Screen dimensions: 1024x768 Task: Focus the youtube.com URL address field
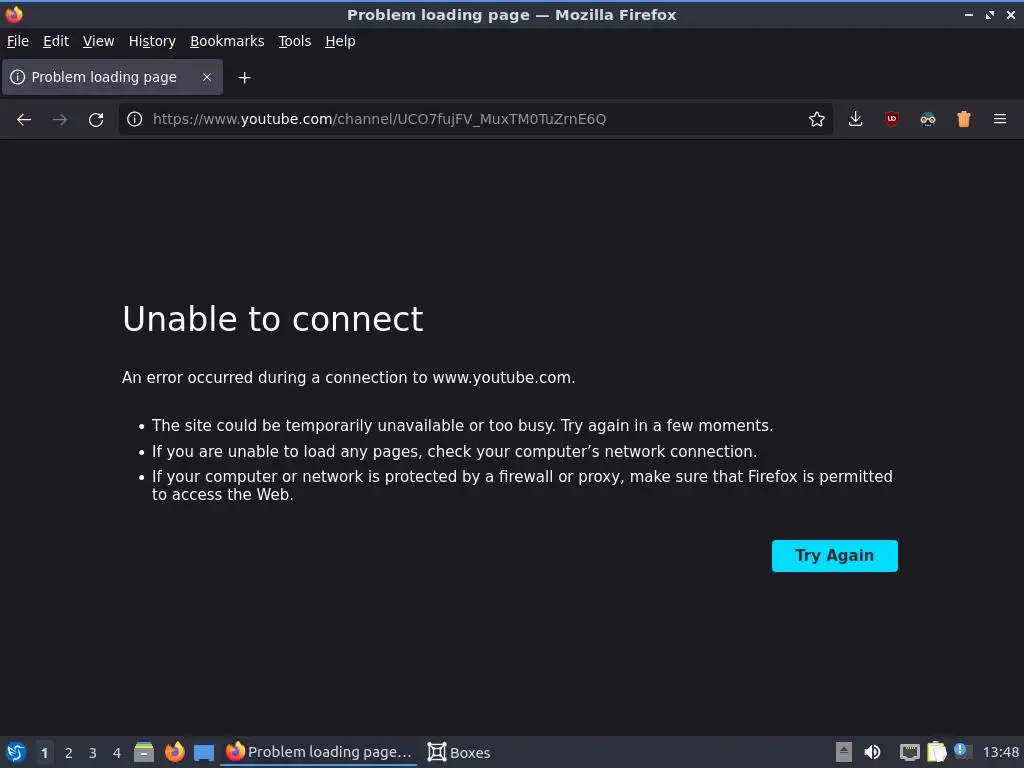[477, 119]
